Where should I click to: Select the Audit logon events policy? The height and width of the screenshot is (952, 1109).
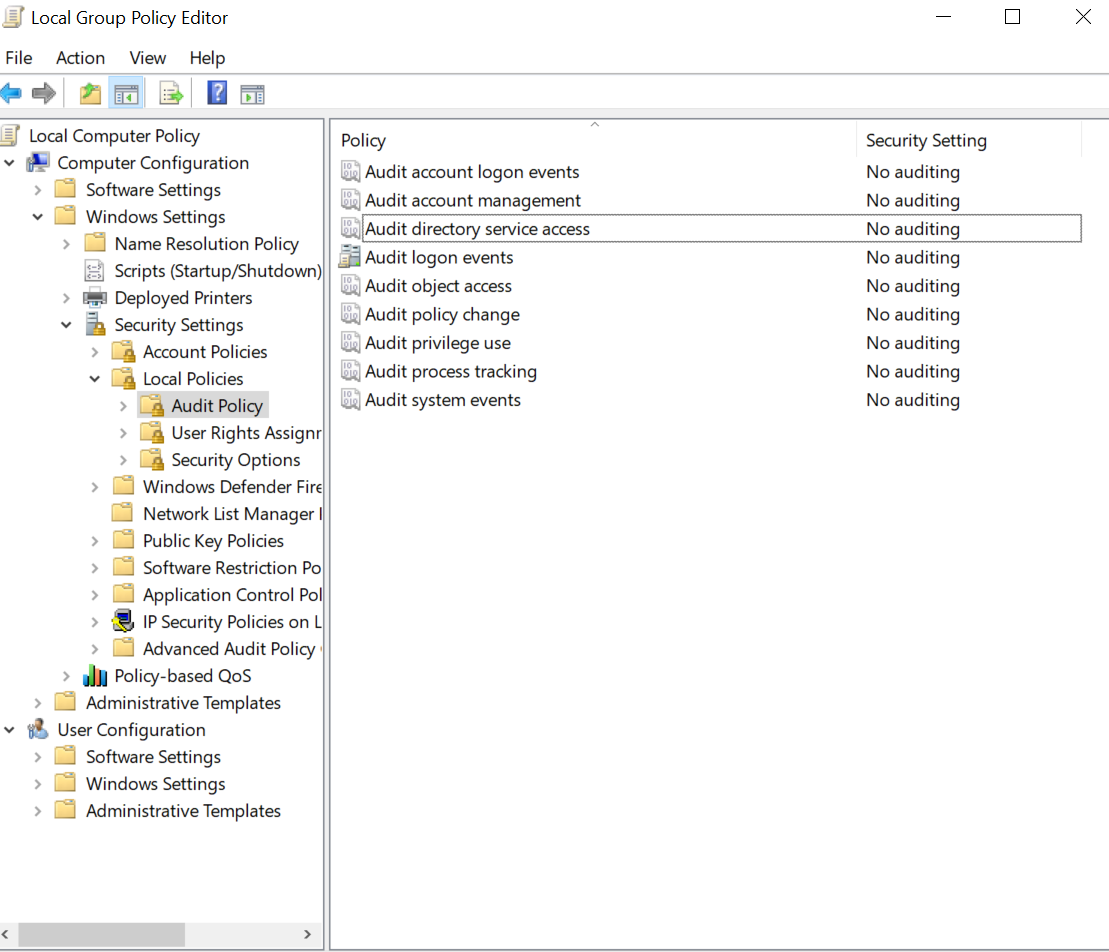[x=439, y=257]
